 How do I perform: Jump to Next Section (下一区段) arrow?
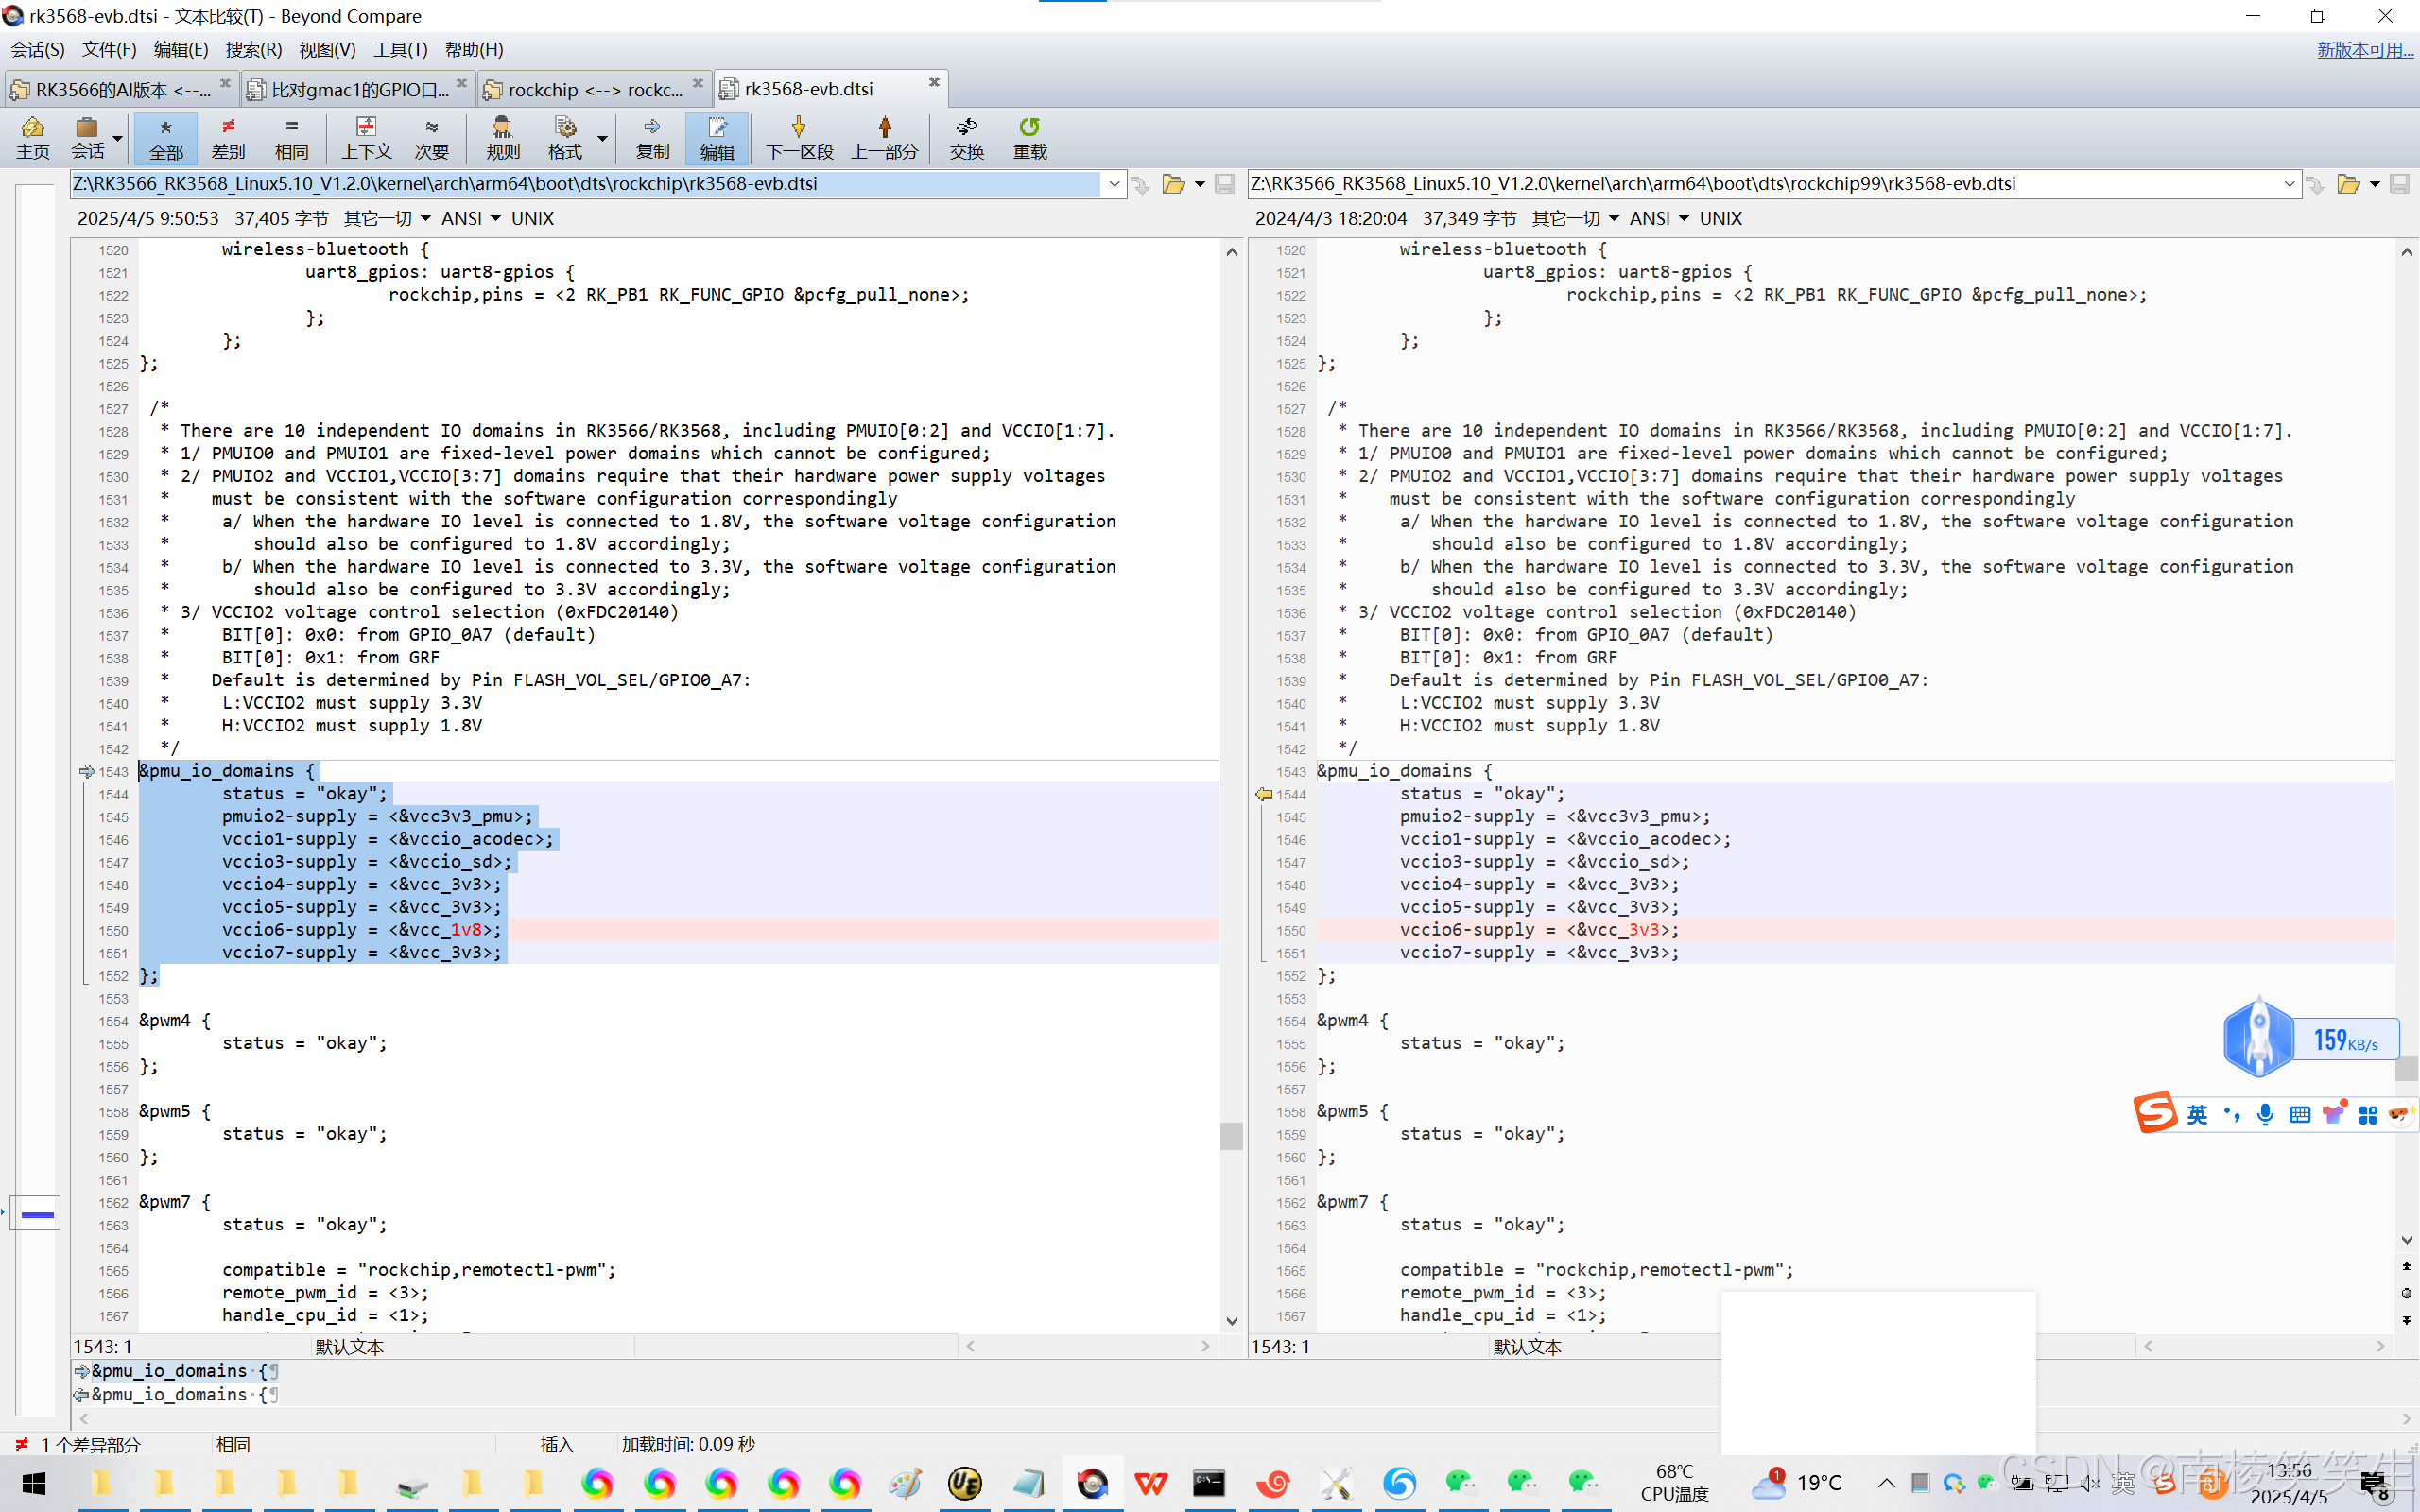tap(799, 138)
